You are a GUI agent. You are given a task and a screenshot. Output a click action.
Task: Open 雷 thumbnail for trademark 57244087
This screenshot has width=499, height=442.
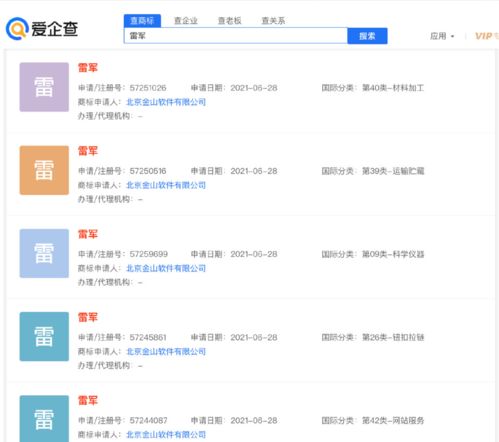coord(44,419)
